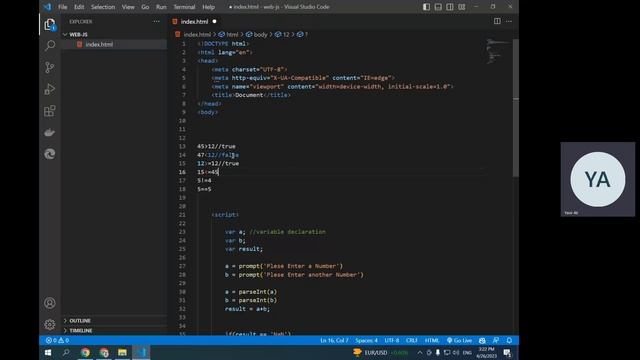The height and width of the screenshot is (360, 640).
Task: Open the Search view in activity bar
Action: 50,45
